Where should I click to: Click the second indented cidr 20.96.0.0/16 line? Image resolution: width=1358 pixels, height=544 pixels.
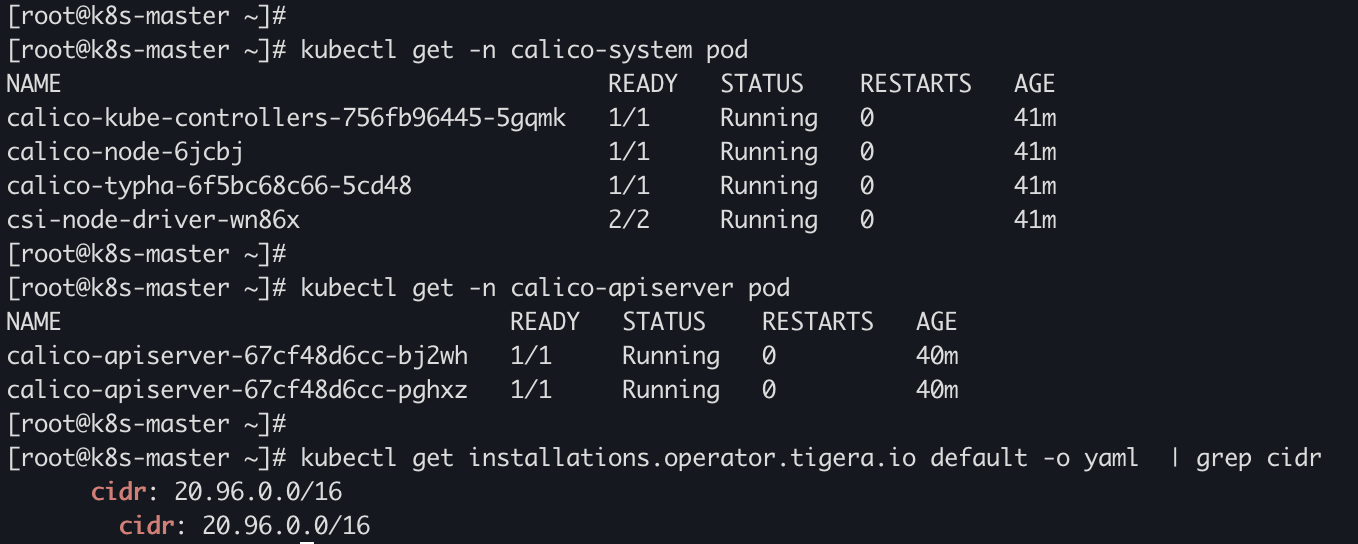click(245, 527)
